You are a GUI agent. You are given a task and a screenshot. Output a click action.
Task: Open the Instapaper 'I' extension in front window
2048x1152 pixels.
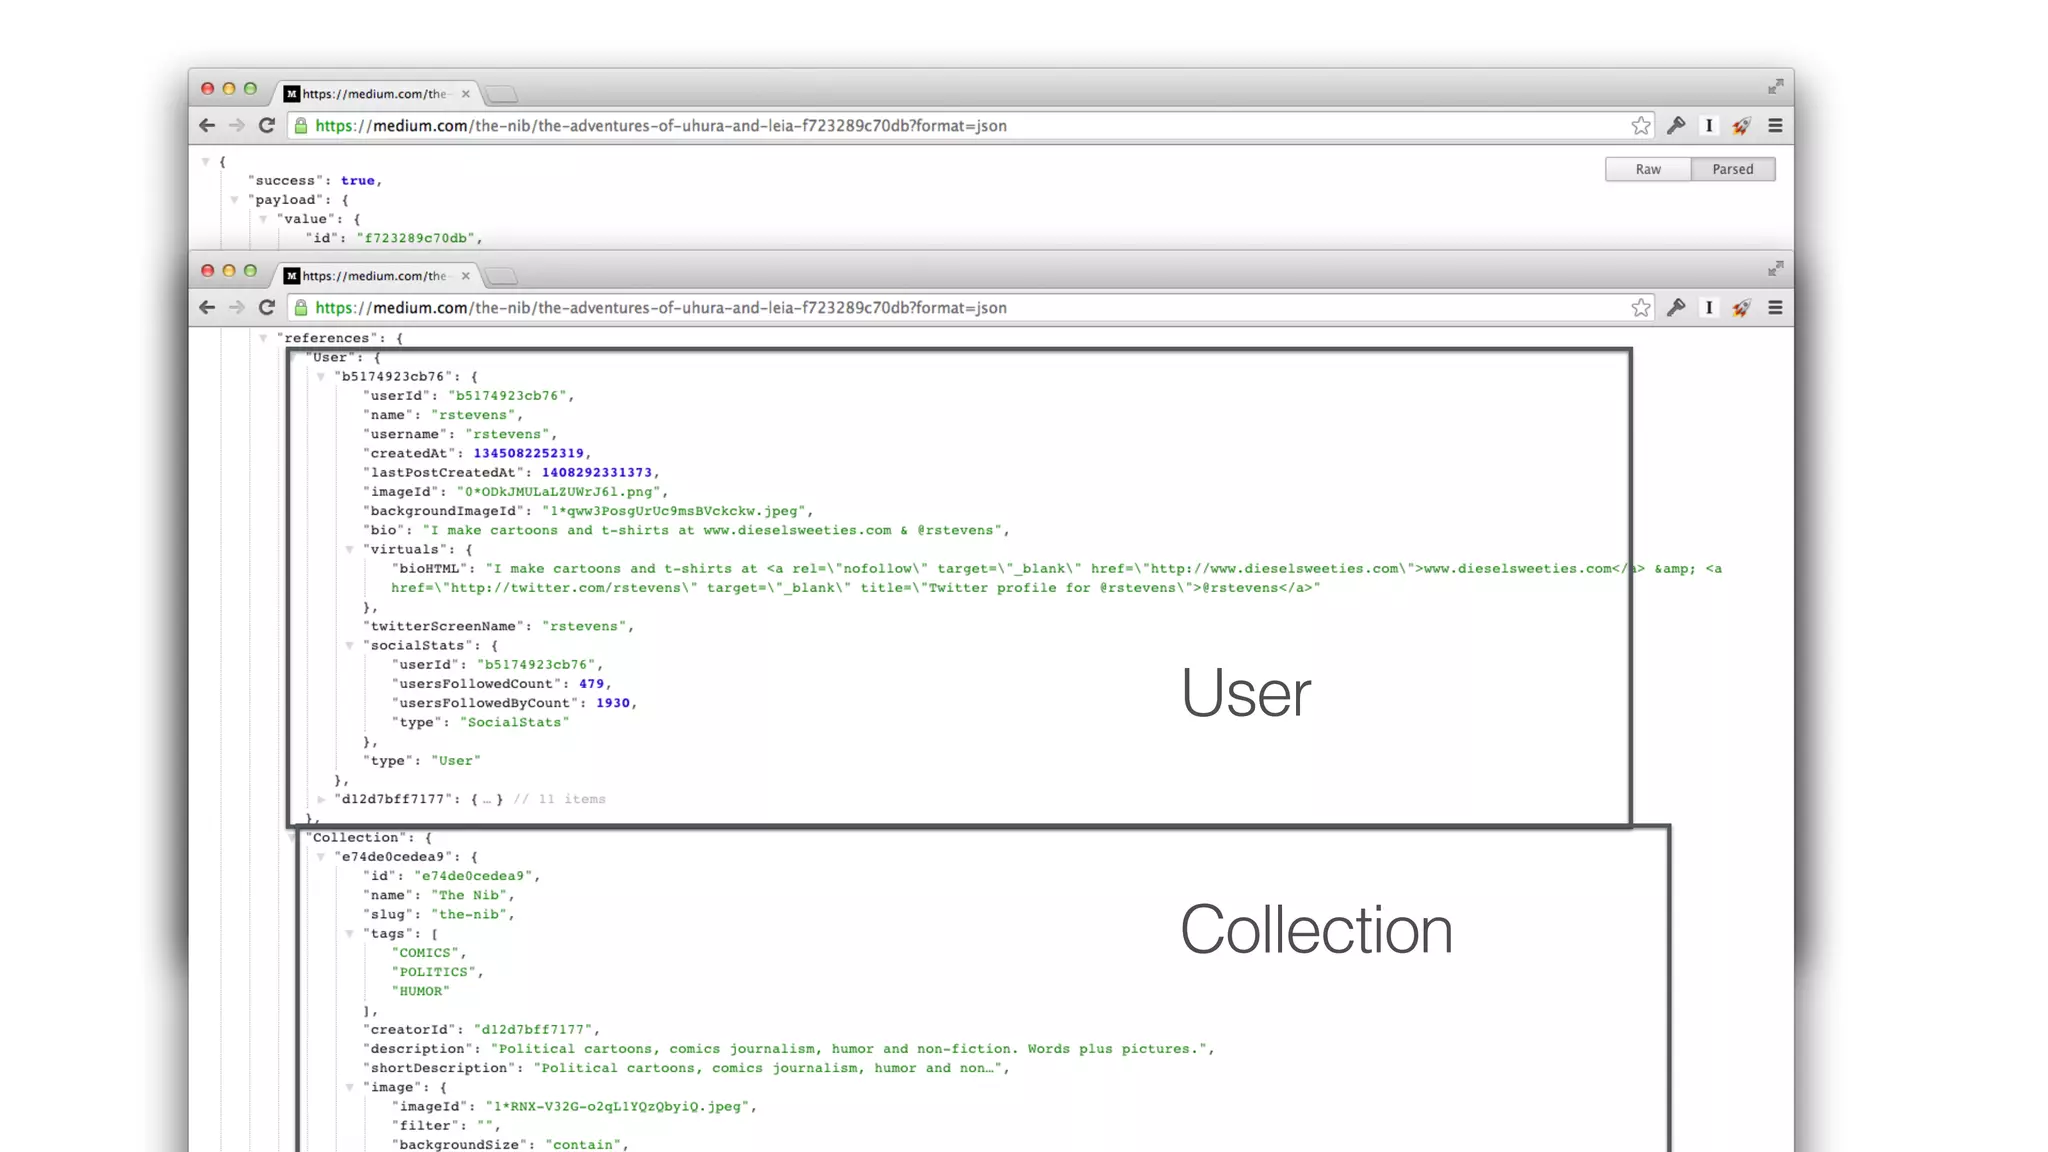coord(1709,307)
